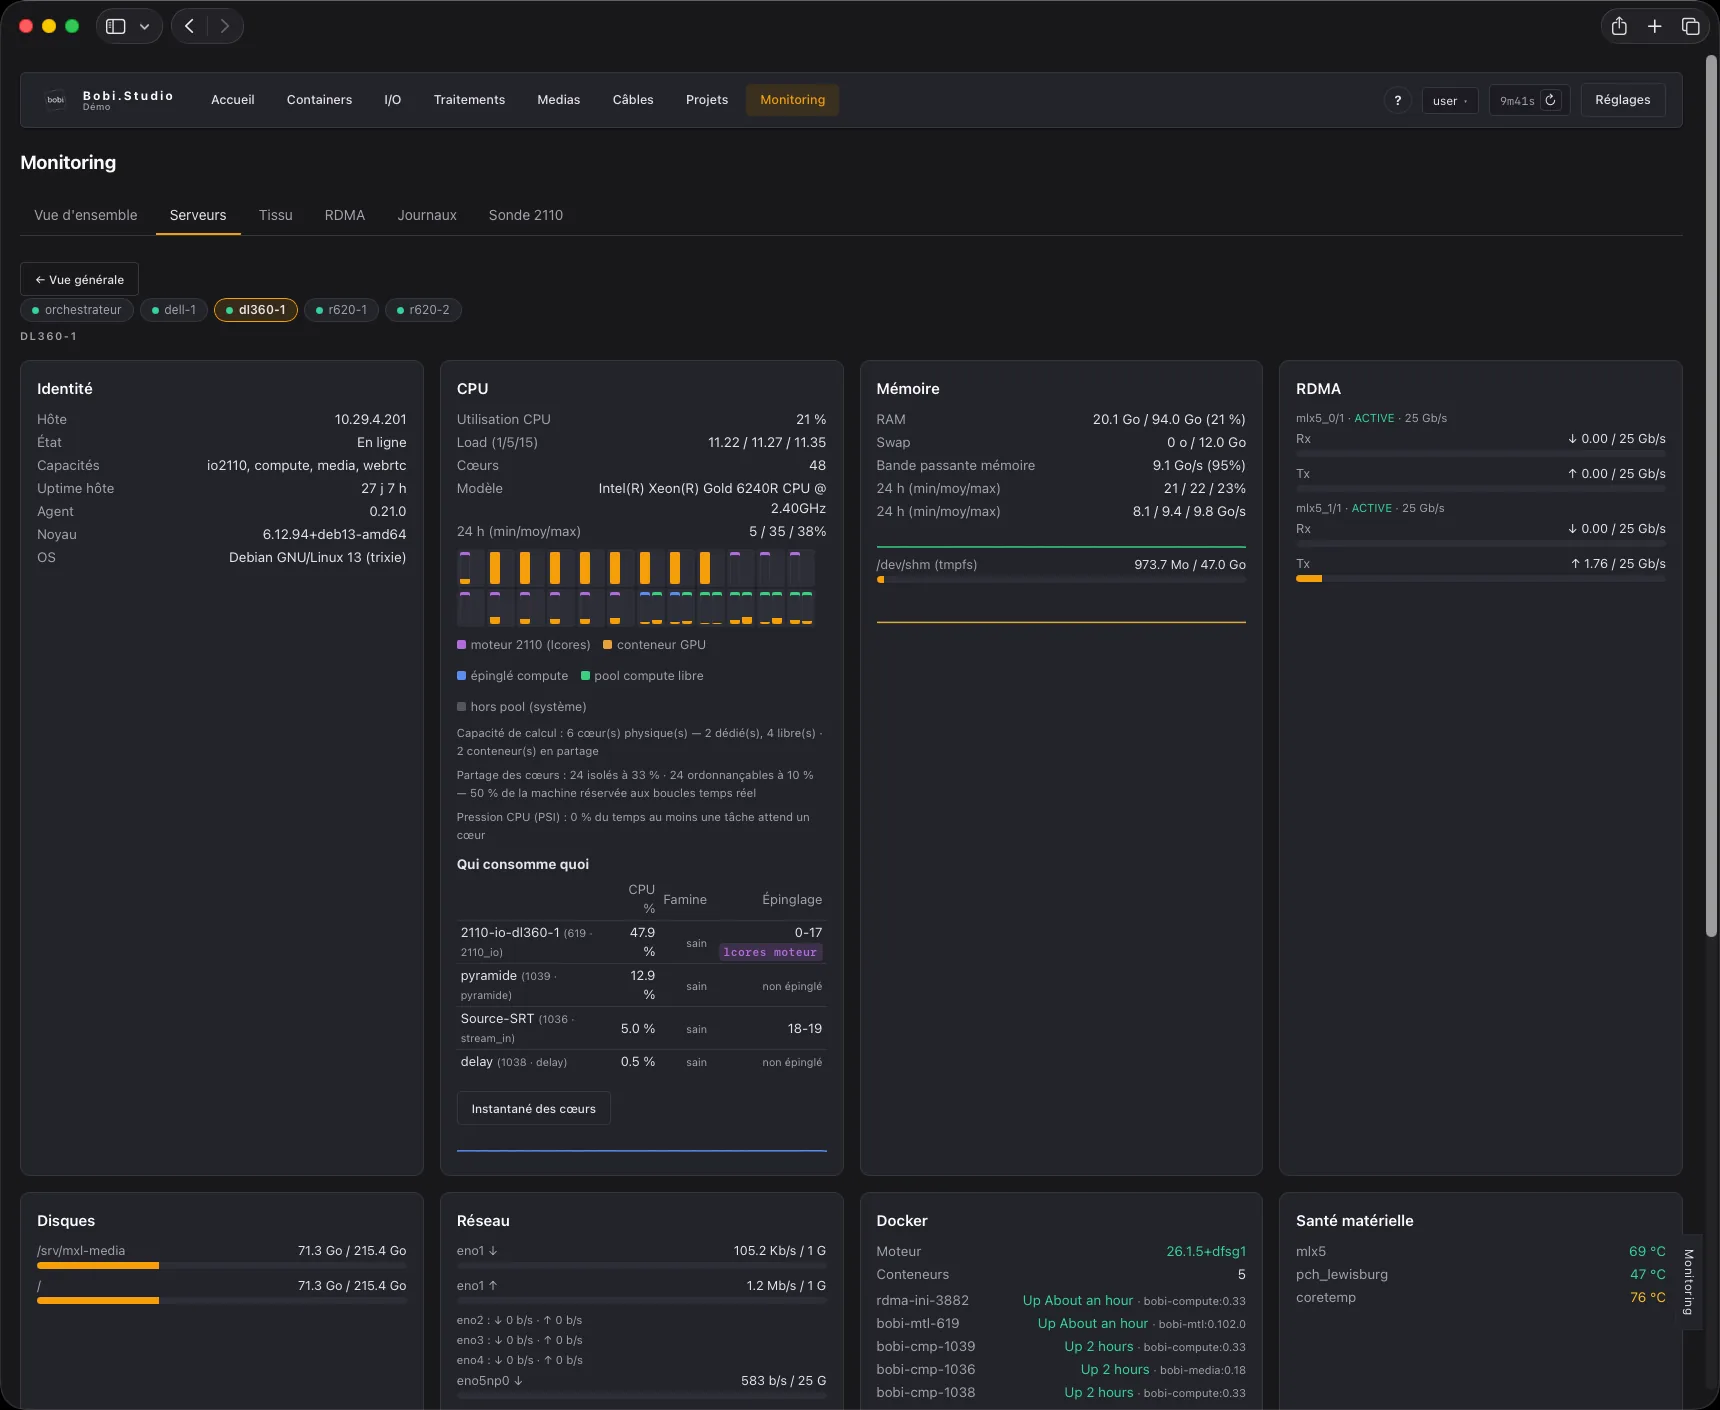Select the r620-1 server chip
Screen dimensions: 1720x1410
[x=342, y=310]
